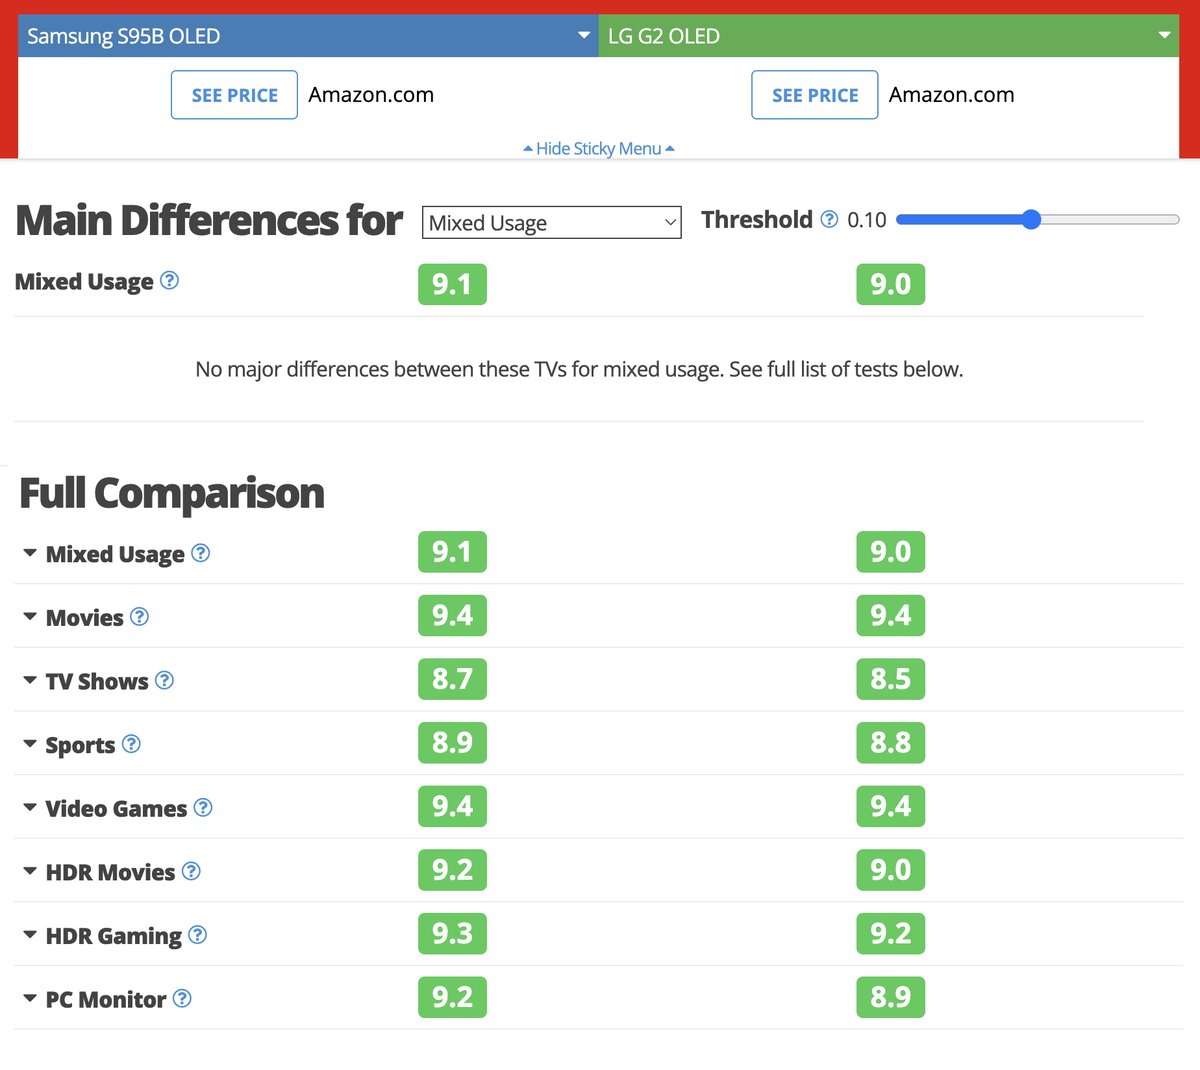Viewport: 1200px width, 1070px height.
Task: Click the Threshold help question mark icon
Action: point(829,219)
